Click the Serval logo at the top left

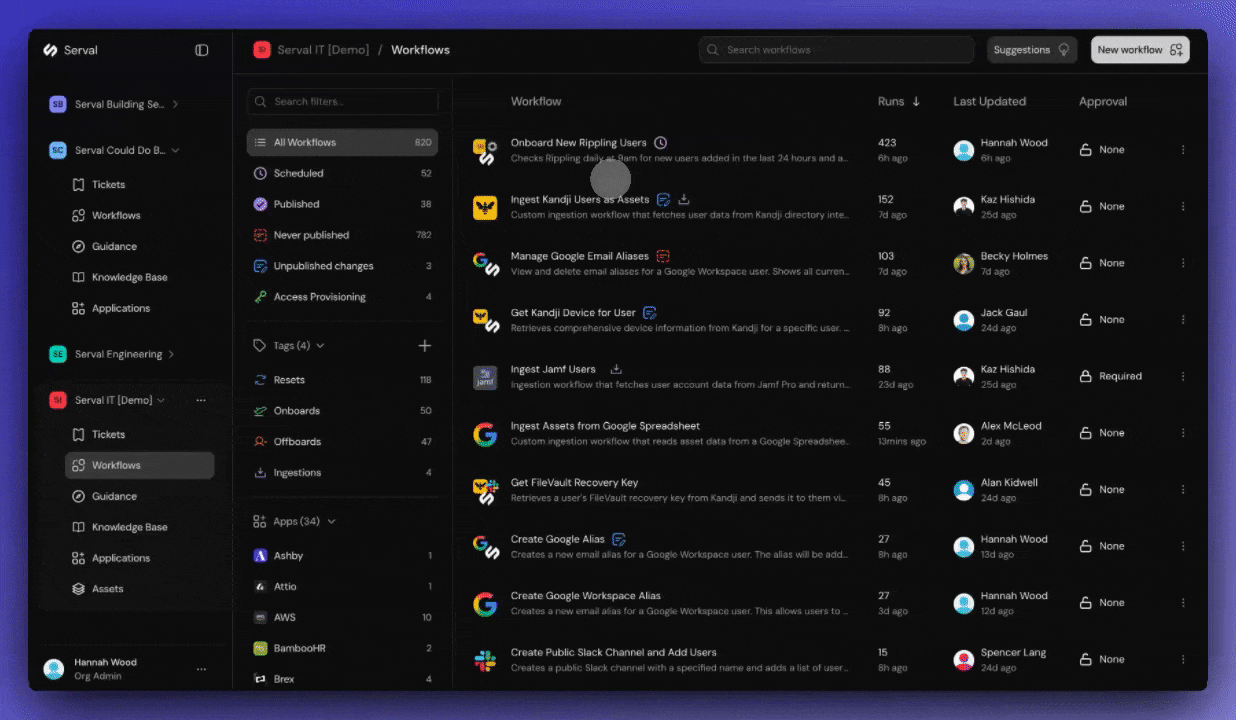[x=49, y=49]
